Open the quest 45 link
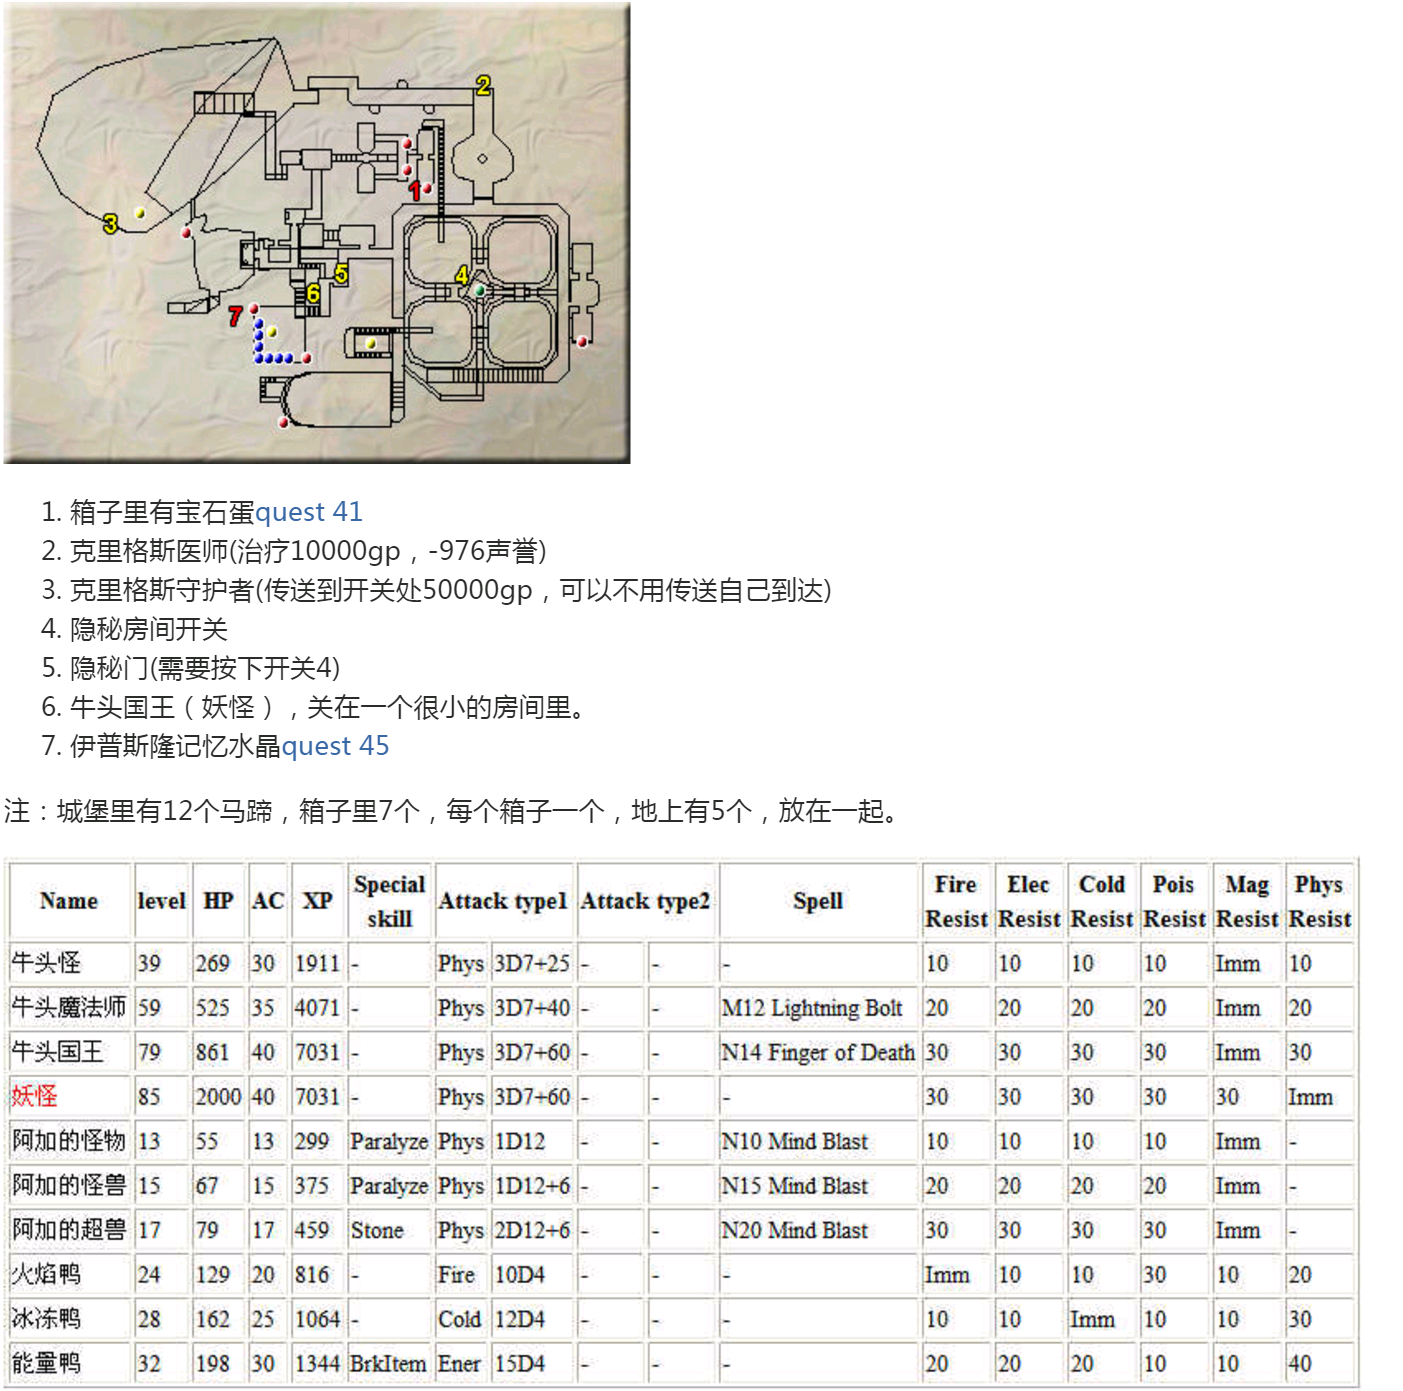The image size is (1403, 1391). (335, 746)
